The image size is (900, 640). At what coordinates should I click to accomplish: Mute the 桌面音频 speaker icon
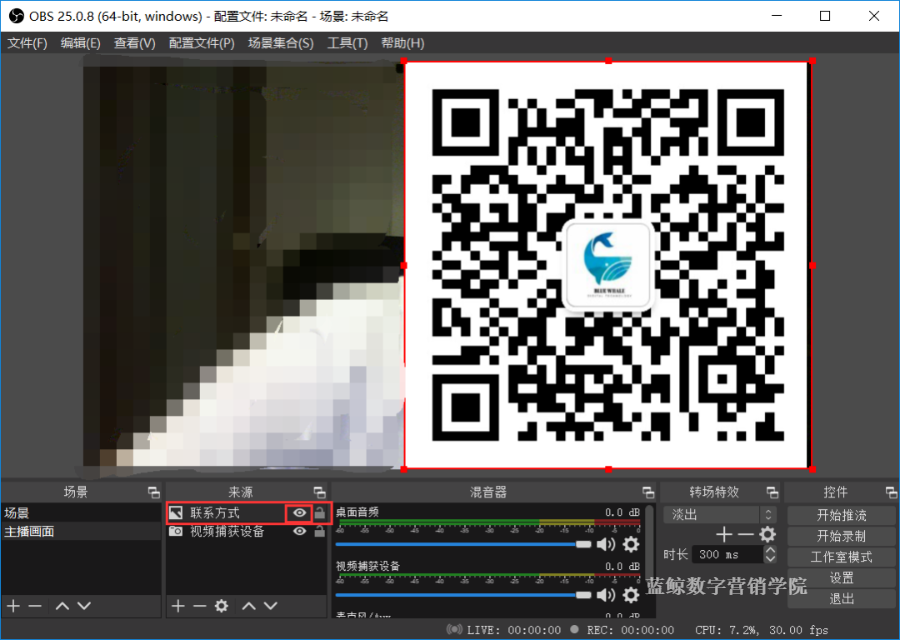pyautogui.click(x=606, y=544)
